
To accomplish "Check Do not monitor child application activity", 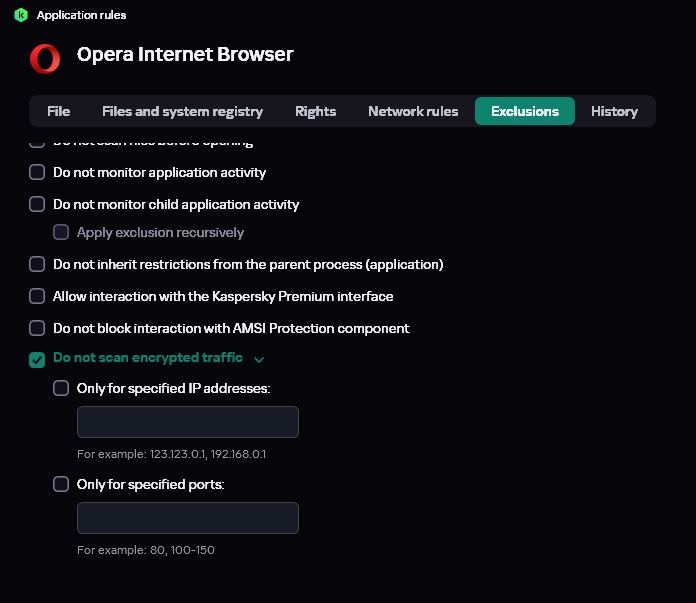I will click(x=37, y=204).
